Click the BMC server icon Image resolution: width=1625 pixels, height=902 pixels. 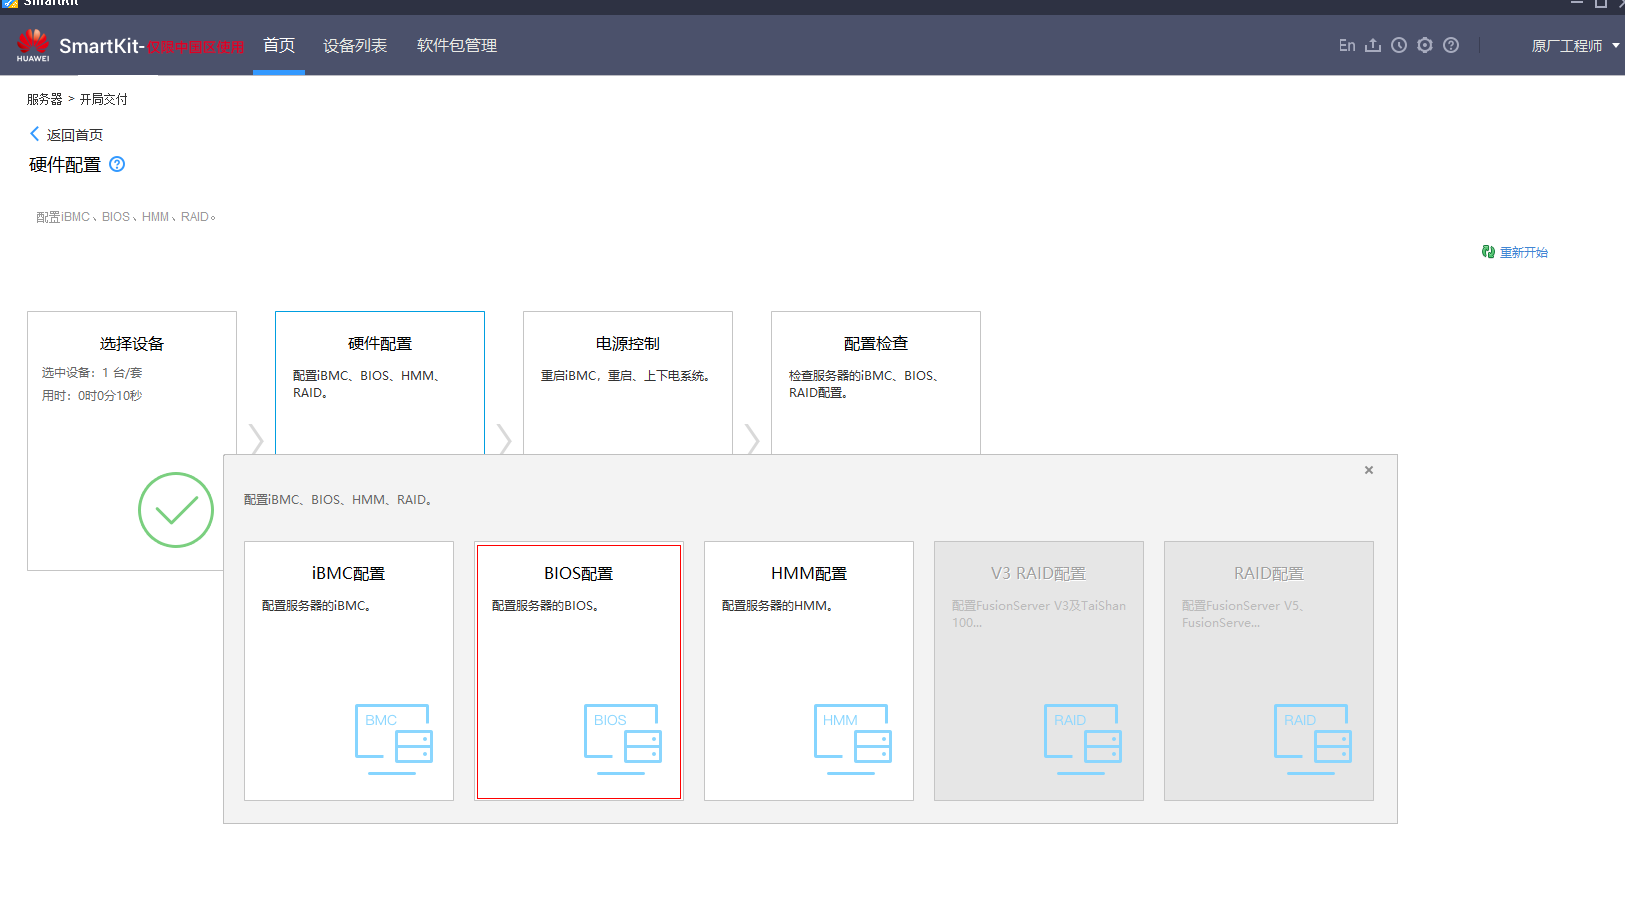pyautogui.click(x=394, y=739)
